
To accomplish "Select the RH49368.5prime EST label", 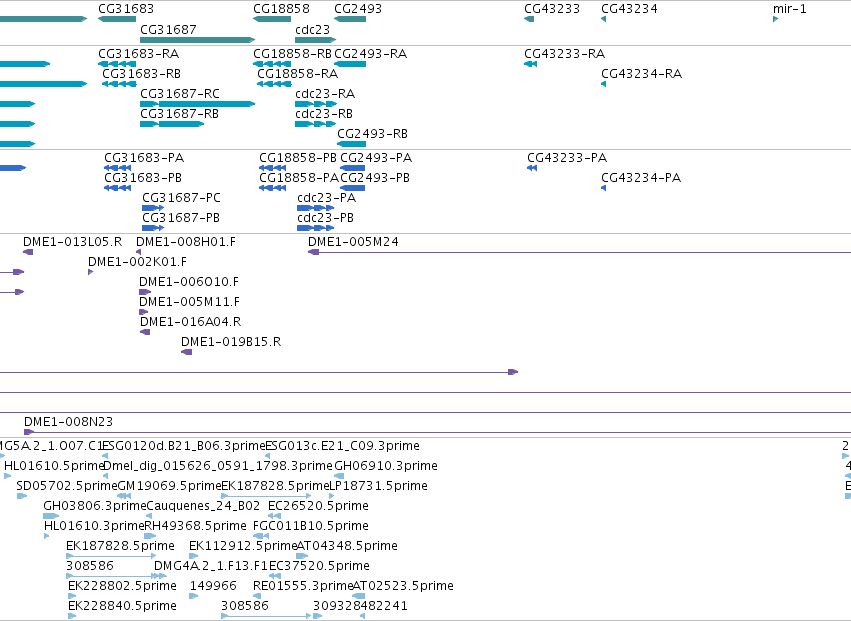I will [195, 526].
